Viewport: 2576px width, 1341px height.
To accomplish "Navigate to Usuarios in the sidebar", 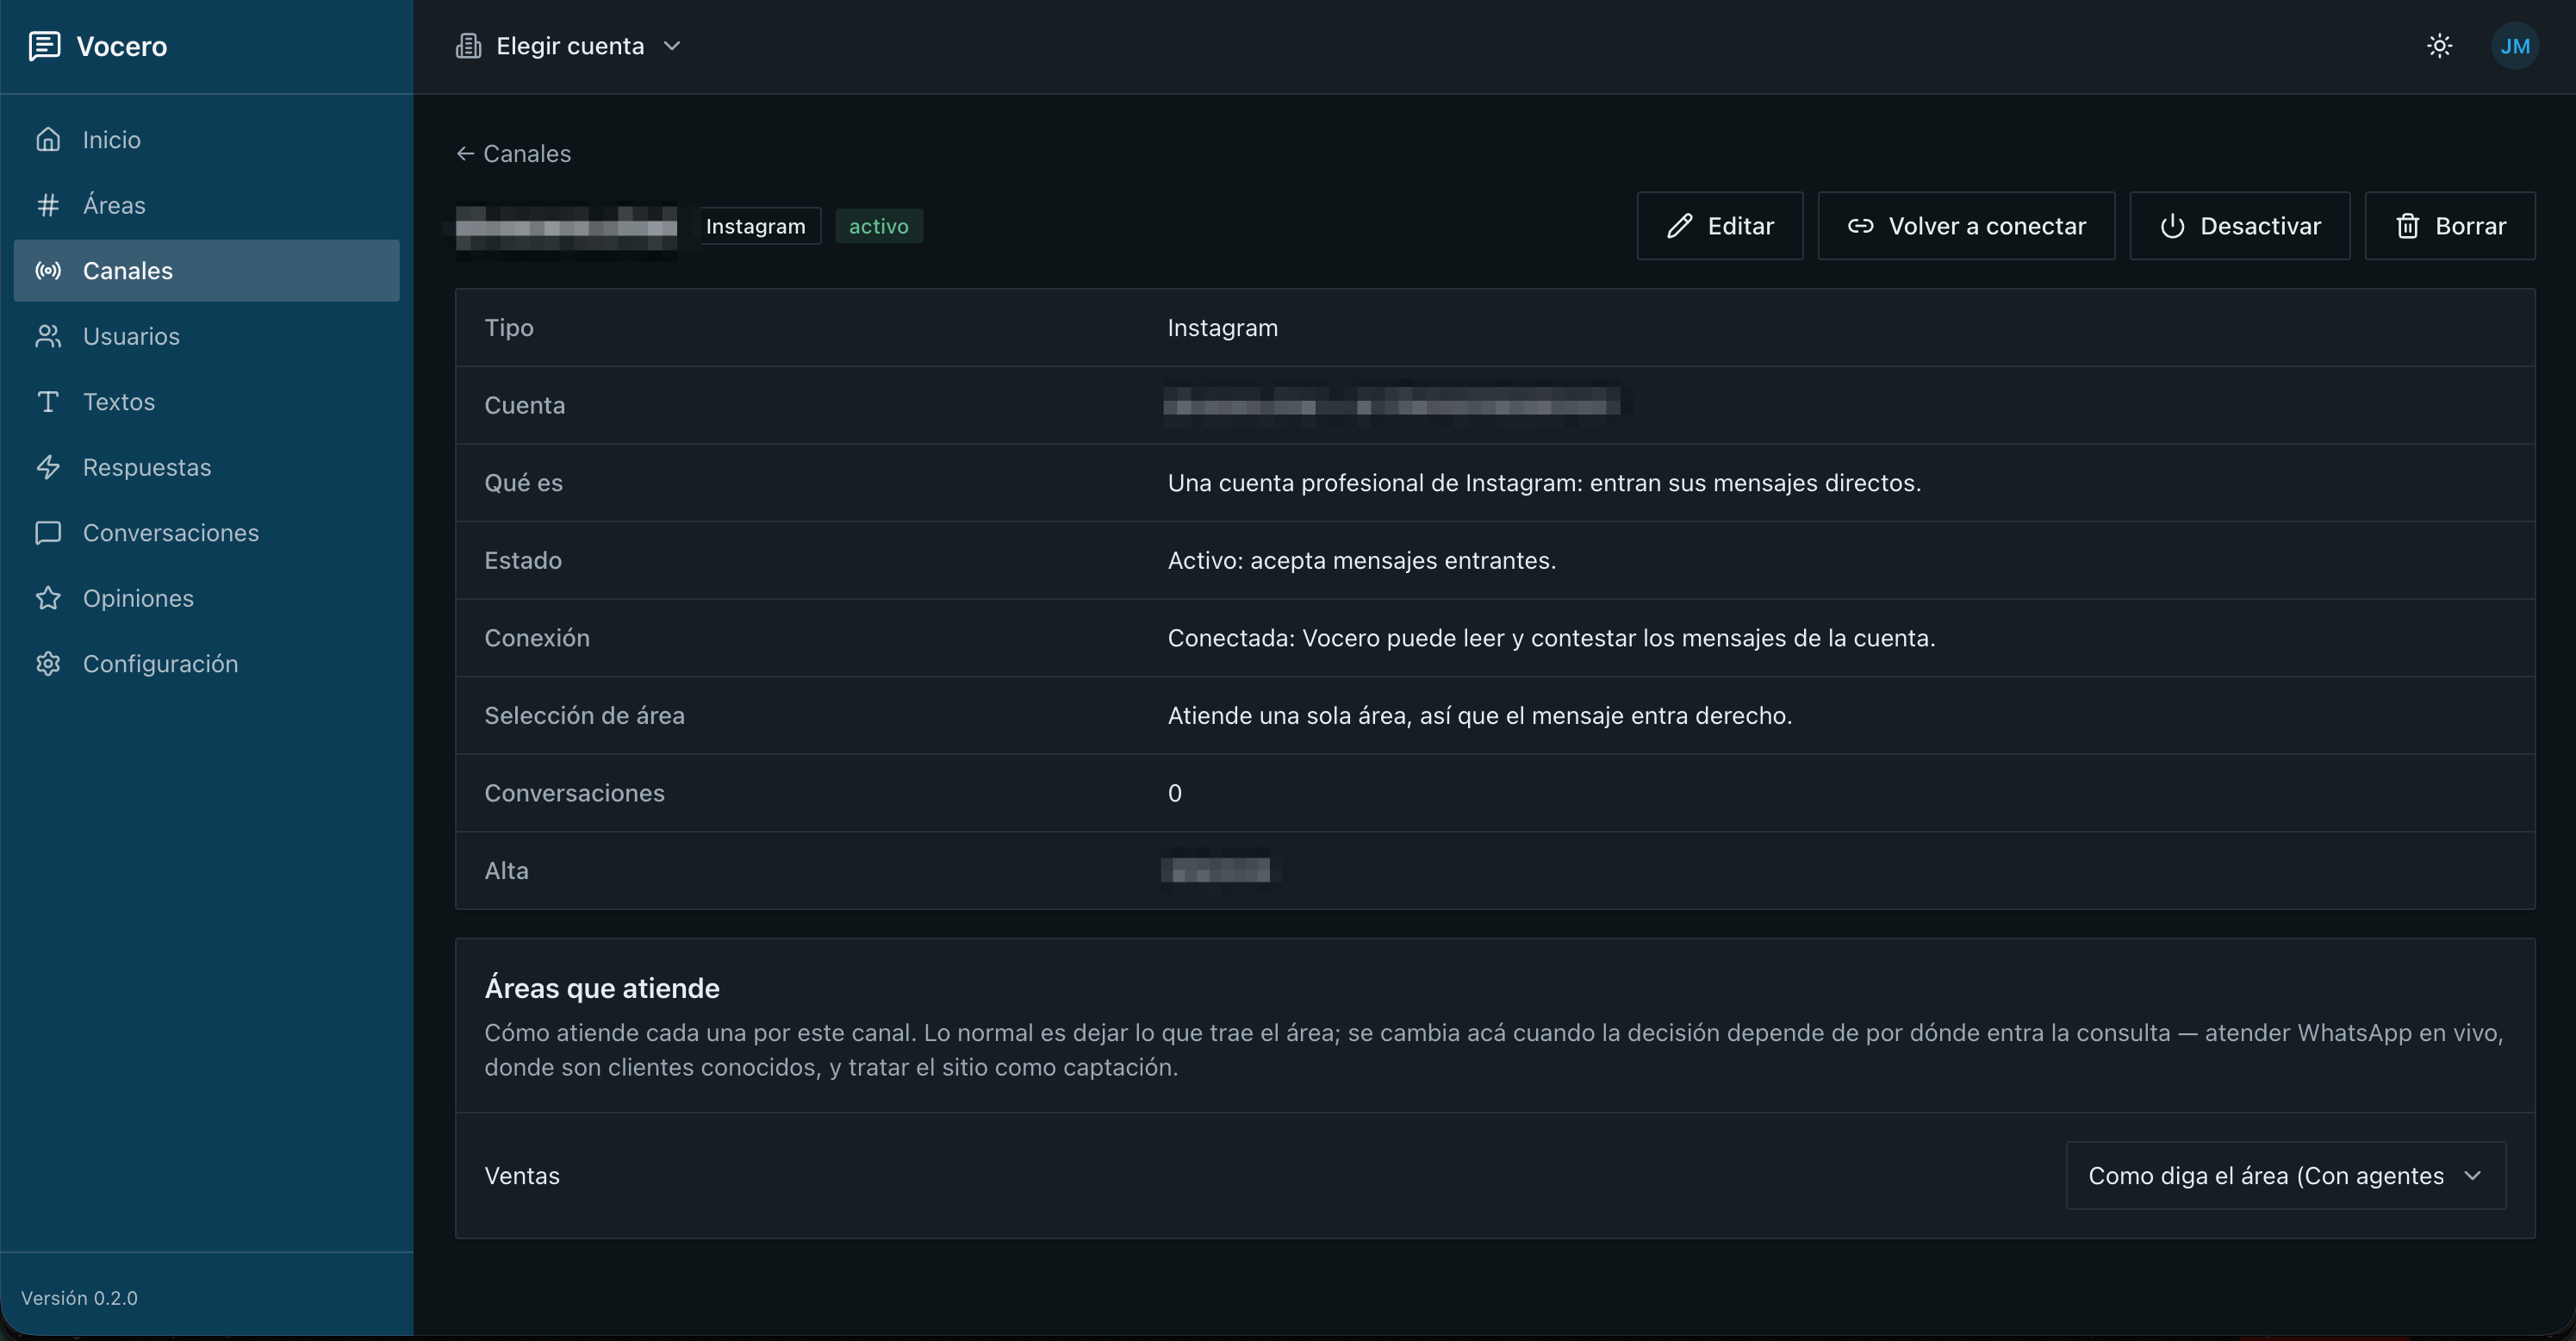I will coord(207,336).
